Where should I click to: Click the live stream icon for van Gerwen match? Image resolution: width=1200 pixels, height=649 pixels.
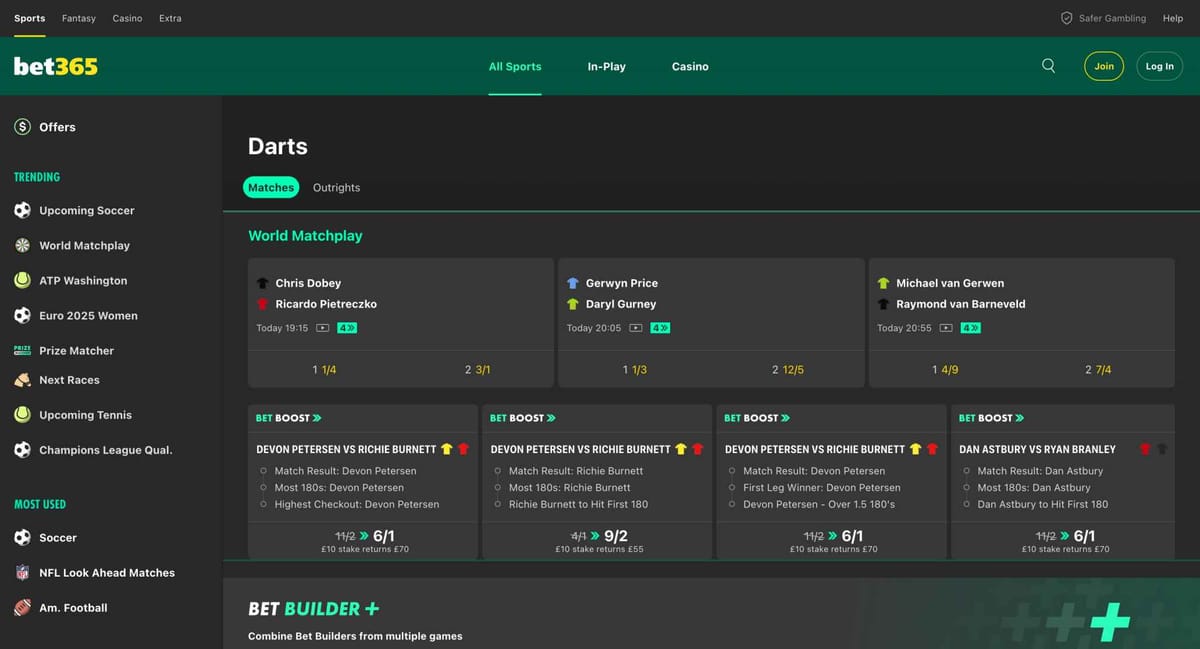(x=946, y=328)
